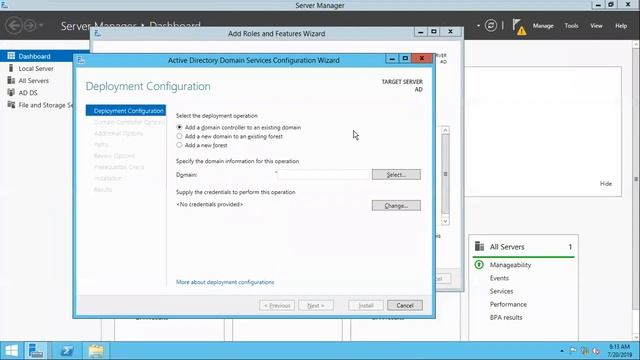Click inside the Domain input field
Image resolution: width=640 pixels, height=360 pixels.
(x=324, y=175)
